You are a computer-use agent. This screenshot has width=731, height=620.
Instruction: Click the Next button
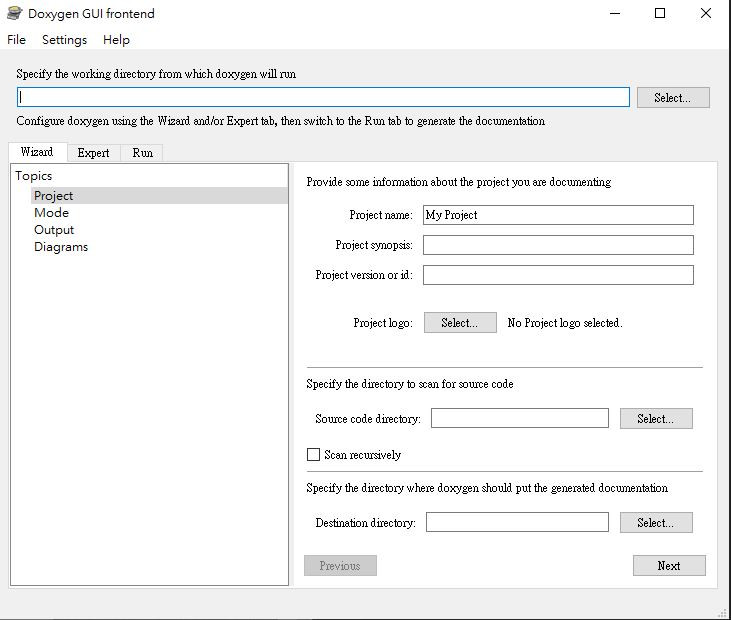(x=669, y=565)
